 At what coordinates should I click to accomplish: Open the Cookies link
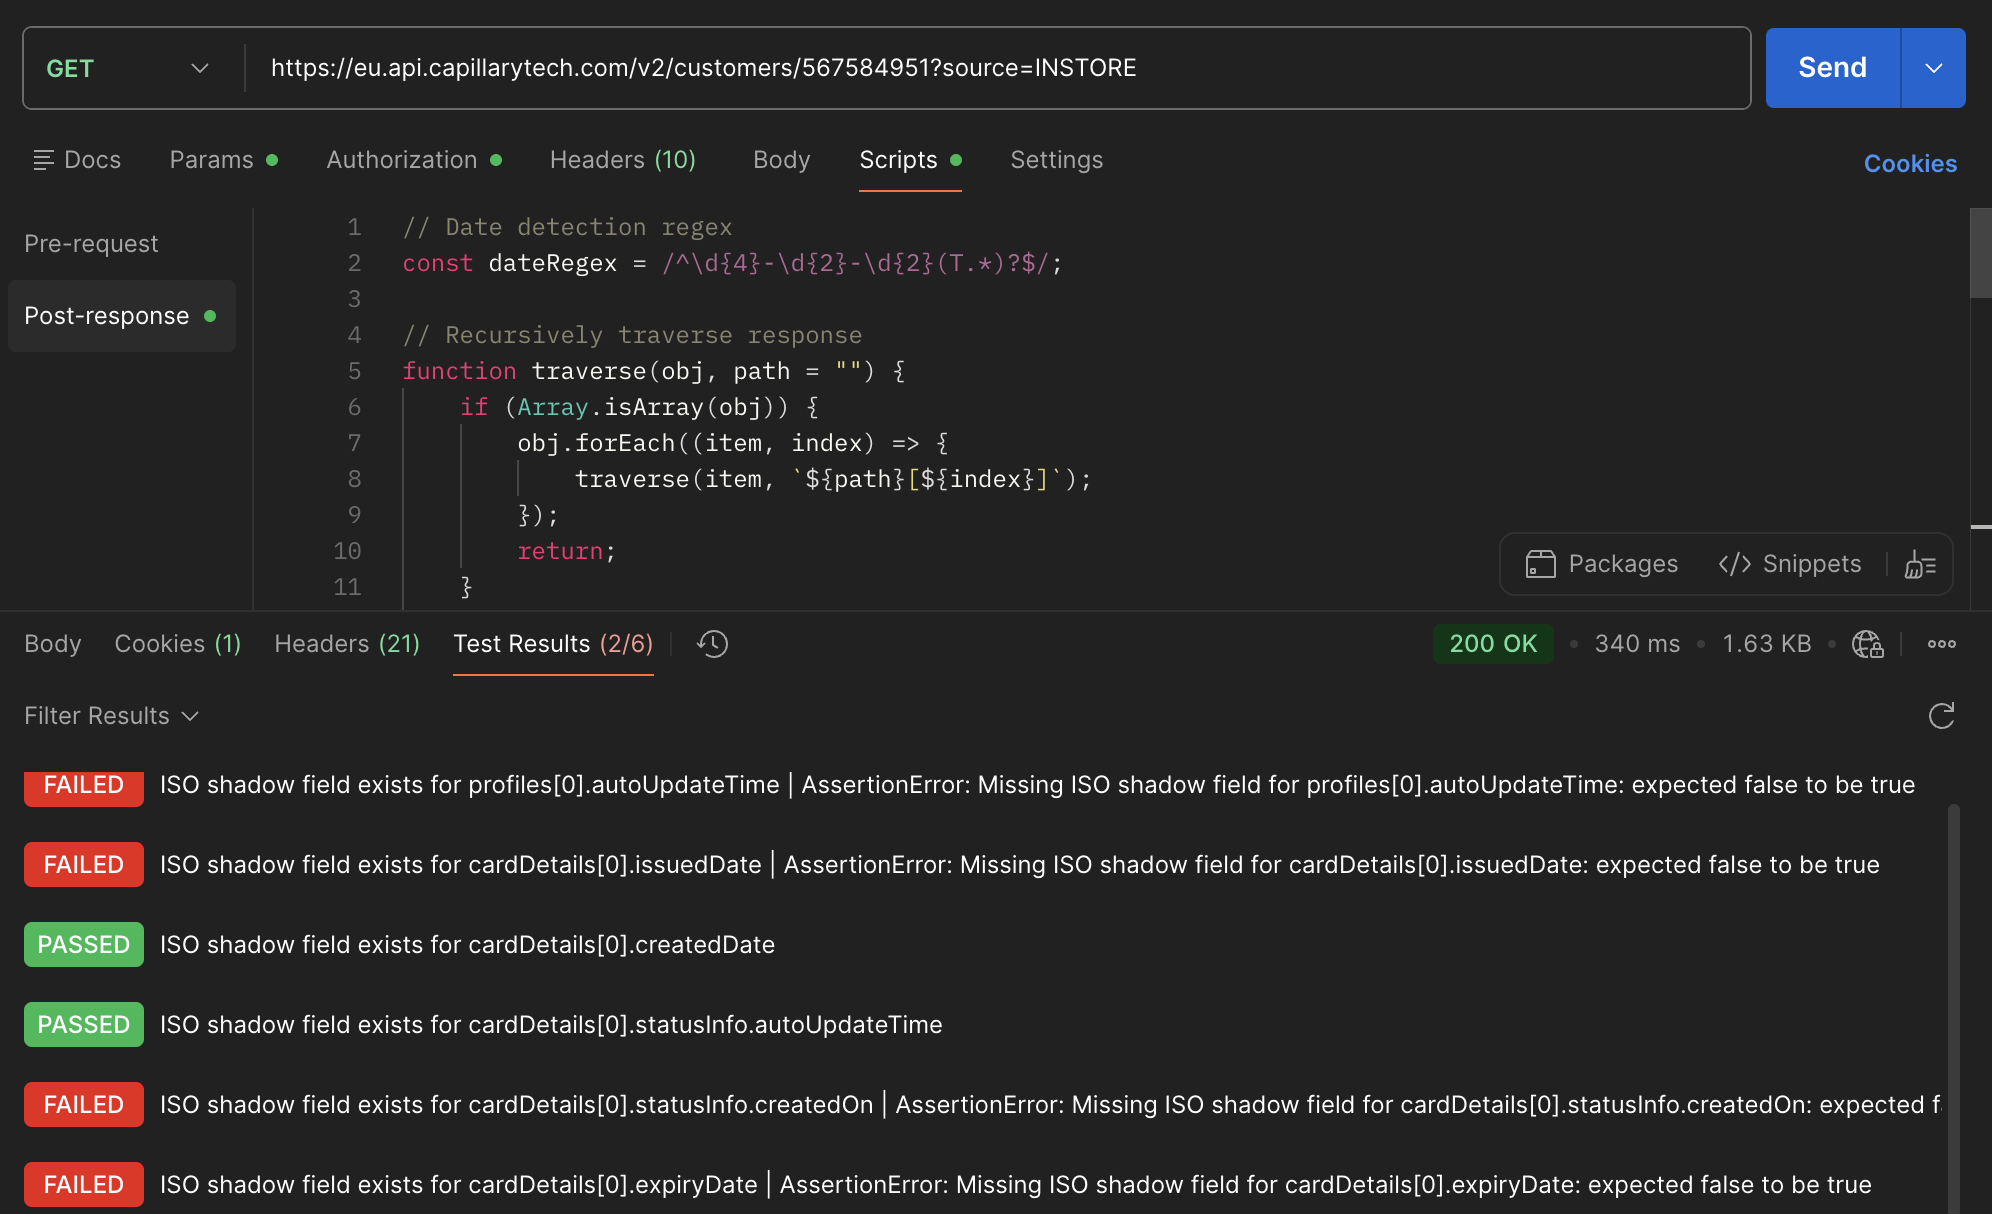pos(1910,164)
